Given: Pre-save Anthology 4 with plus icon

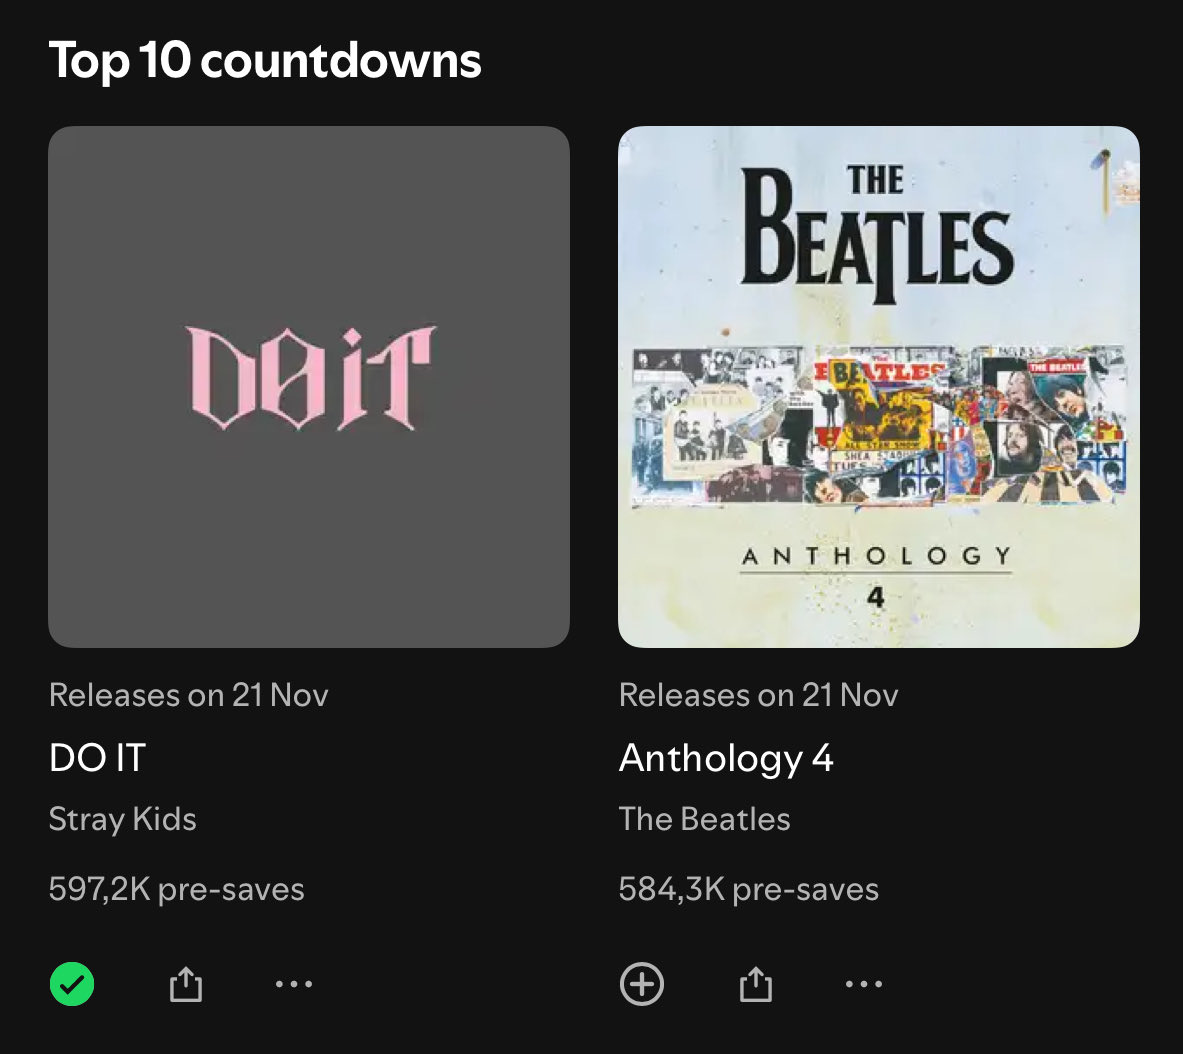Looking at the screenshot, I should pos(642,985).
